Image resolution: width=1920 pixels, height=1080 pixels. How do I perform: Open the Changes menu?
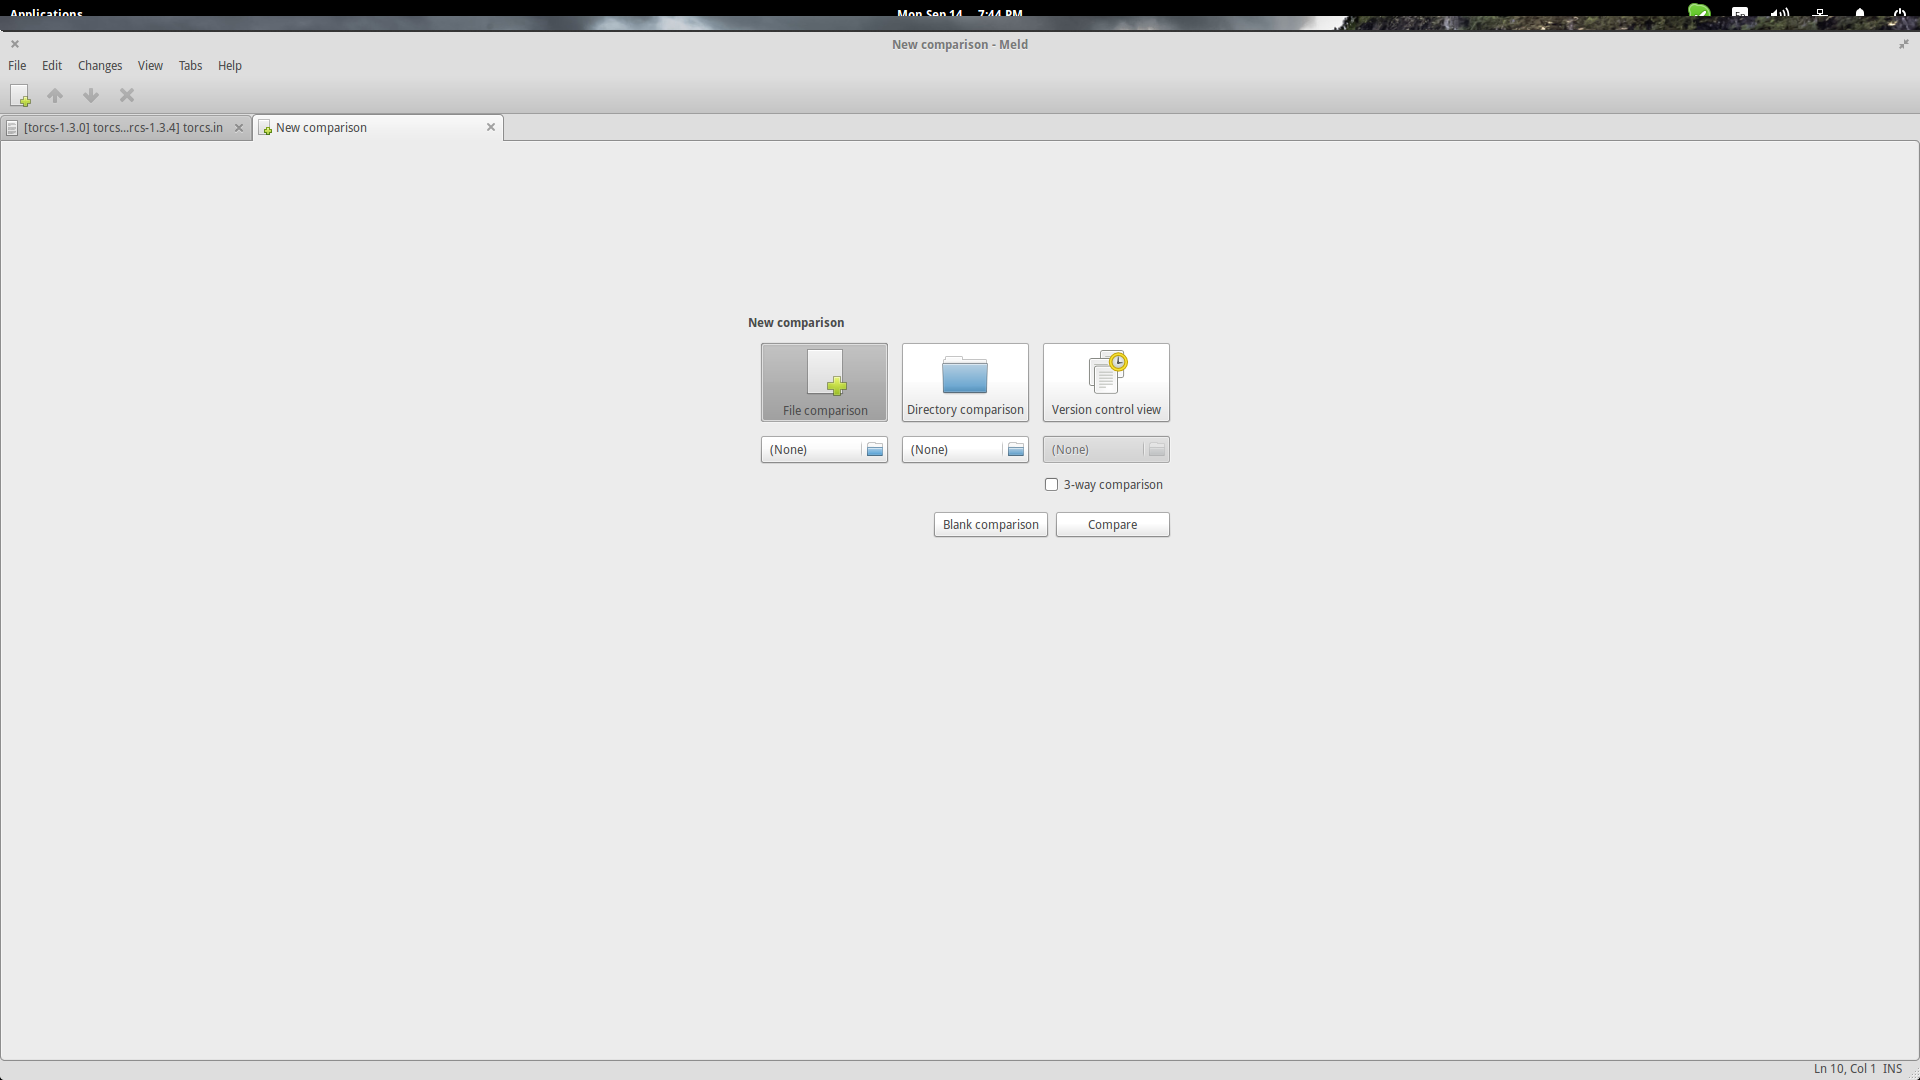pos(100,65)
